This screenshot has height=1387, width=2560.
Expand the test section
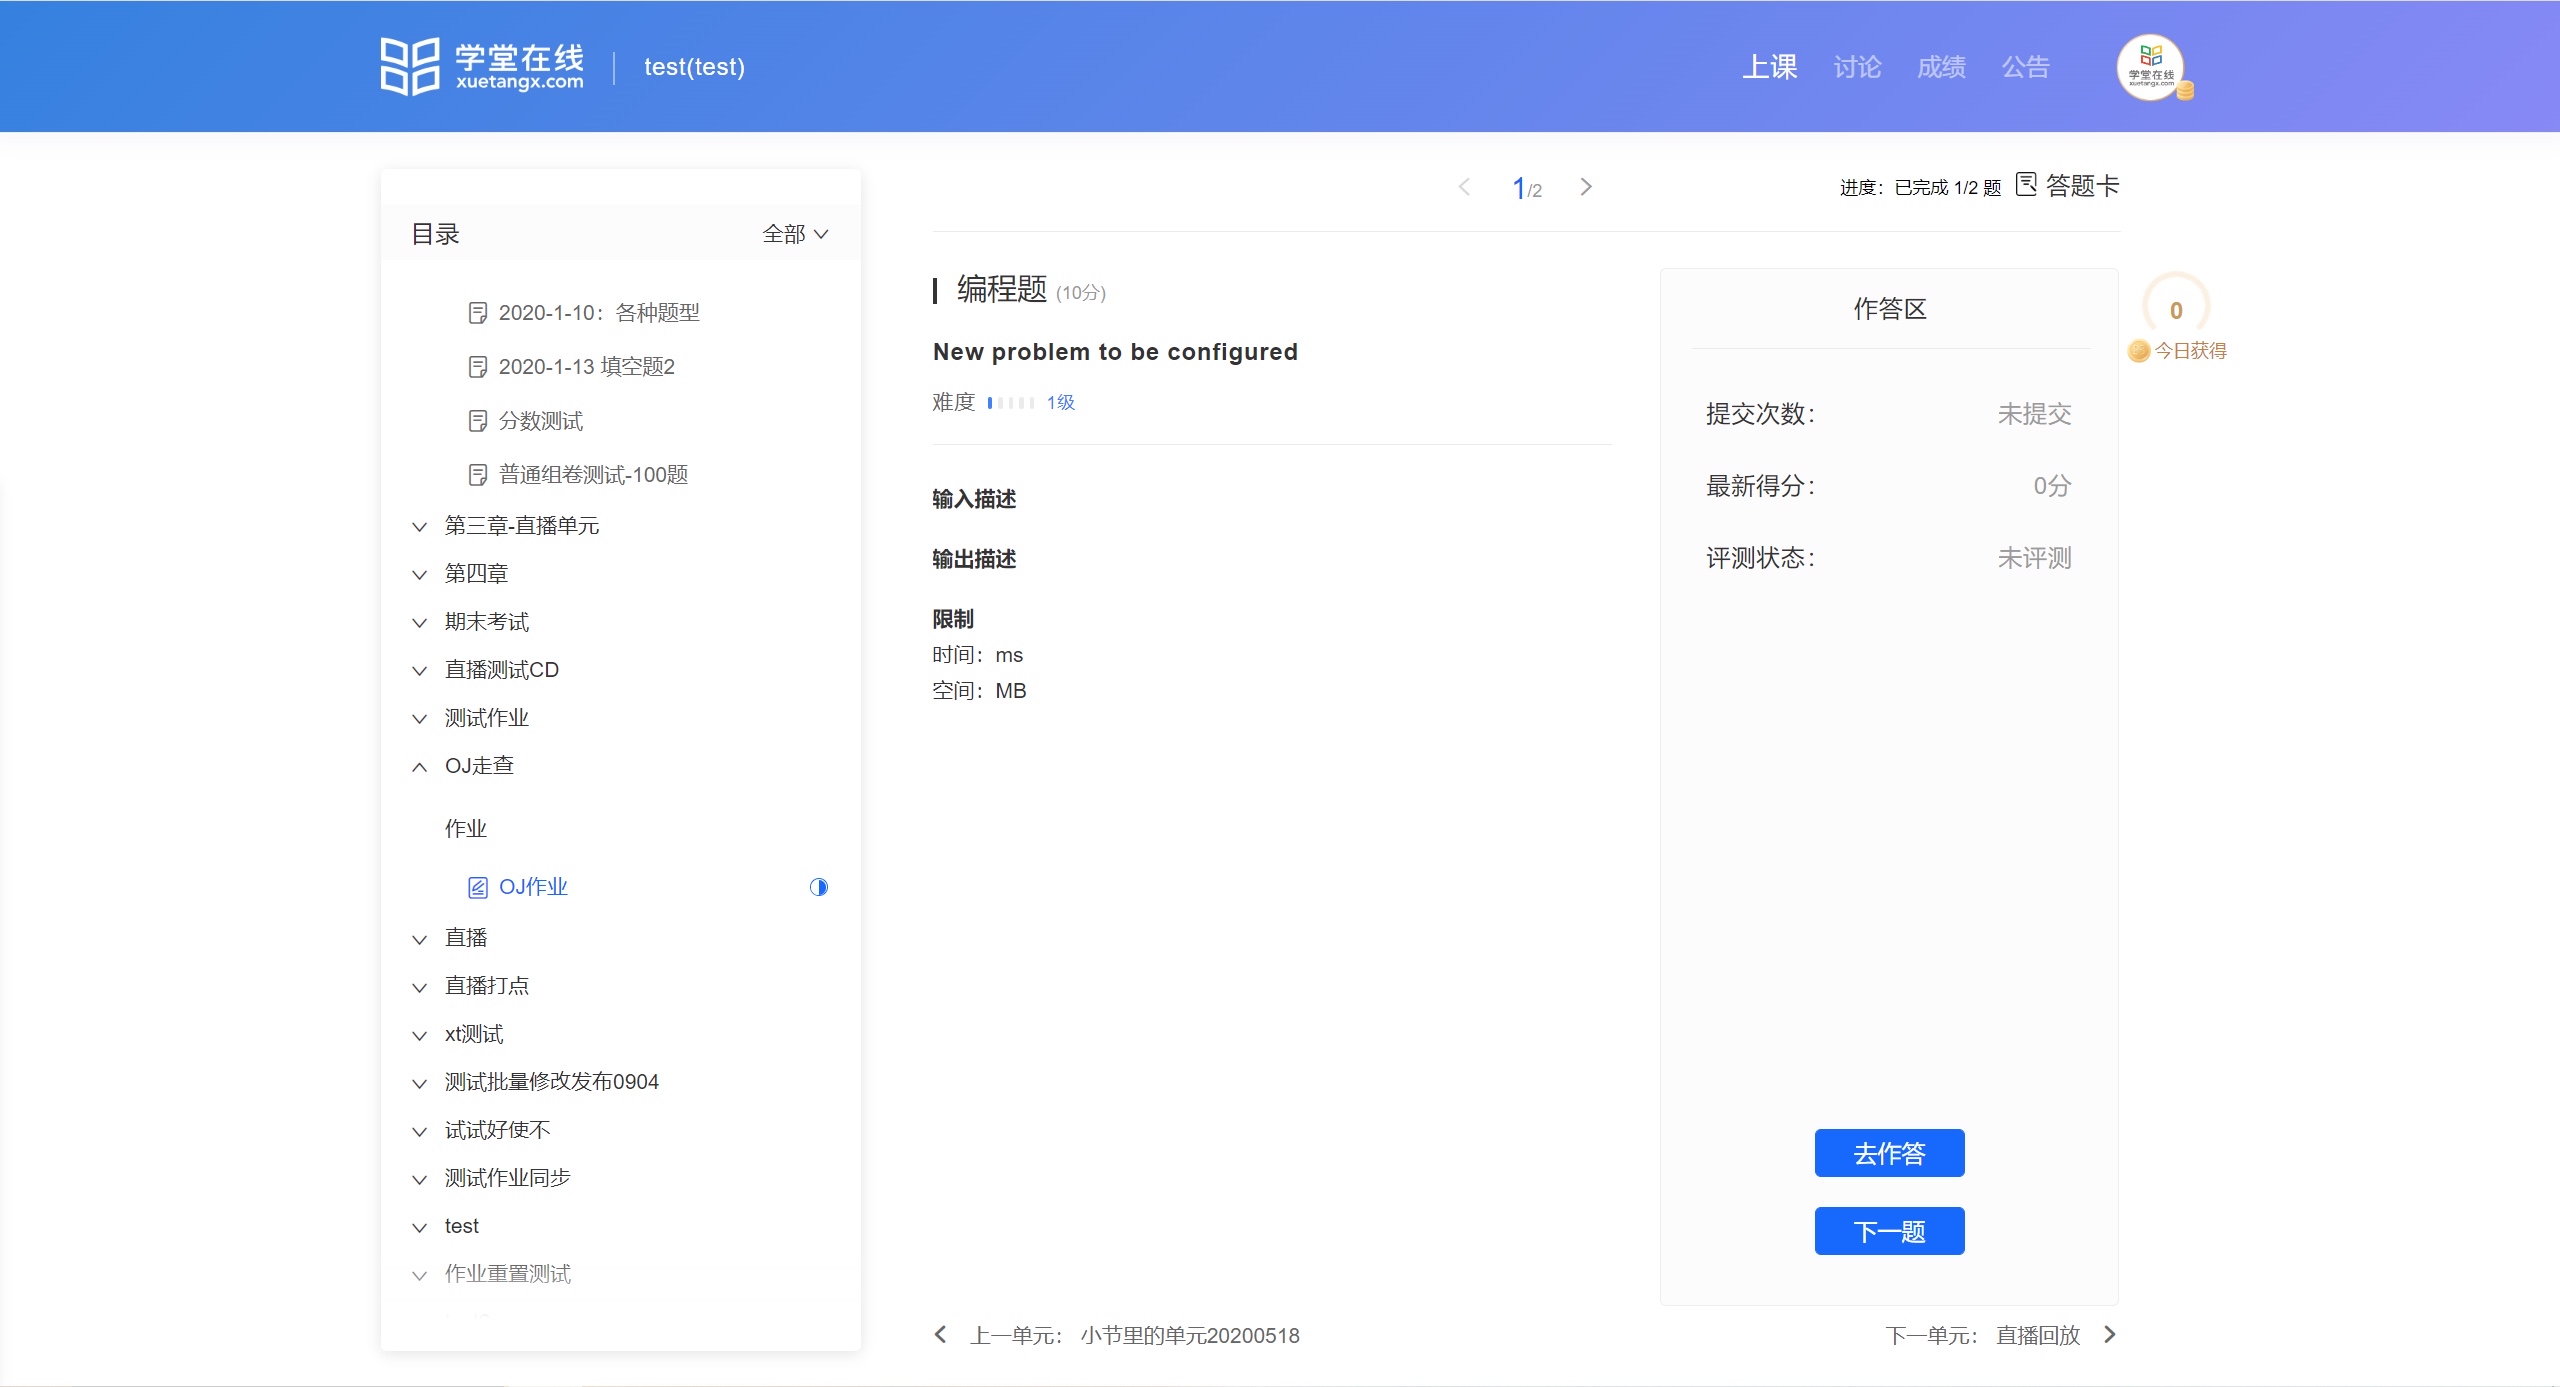[420, 1227]
